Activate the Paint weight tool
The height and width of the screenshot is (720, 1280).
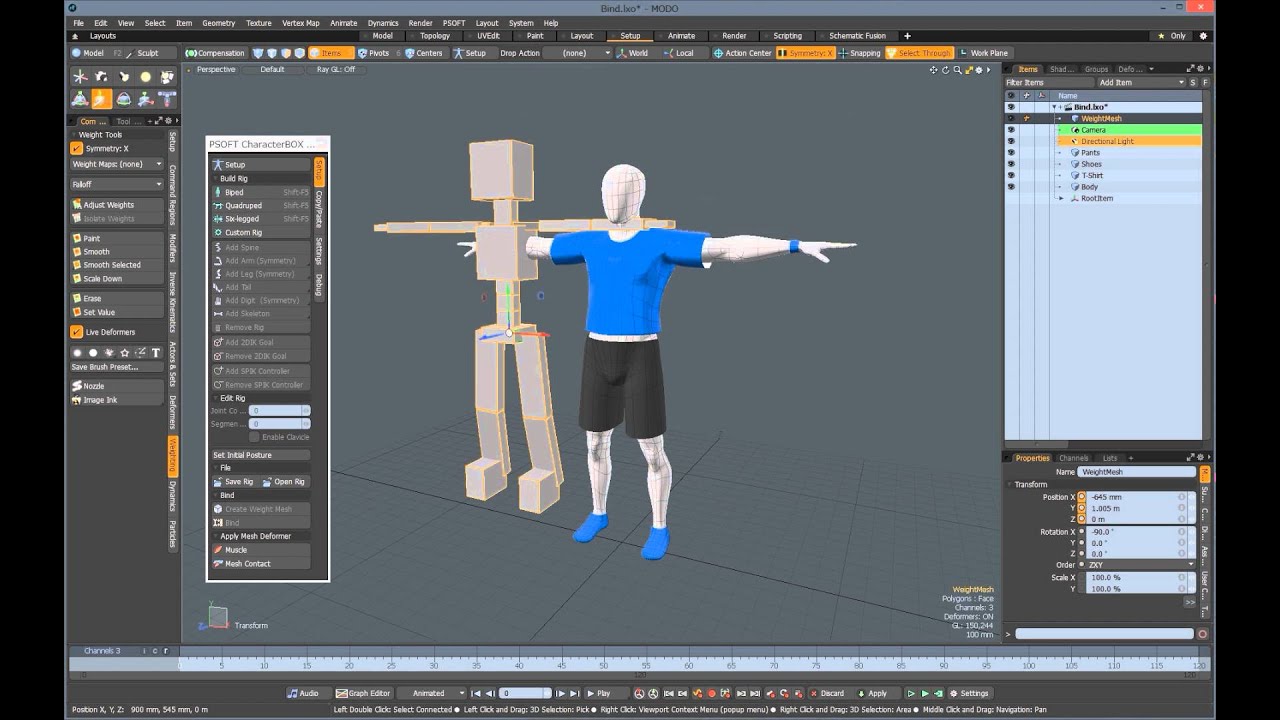click(116, 238)
